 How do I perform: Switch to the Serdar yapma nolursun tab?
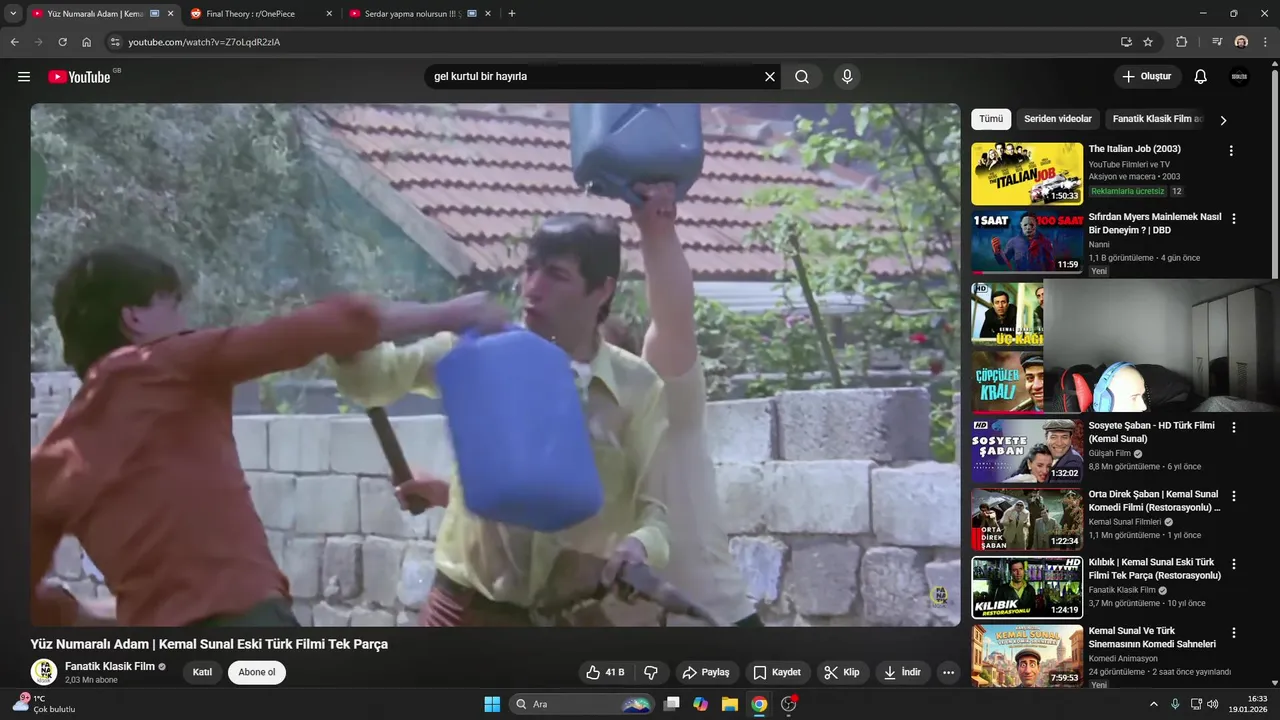point(420,14)
